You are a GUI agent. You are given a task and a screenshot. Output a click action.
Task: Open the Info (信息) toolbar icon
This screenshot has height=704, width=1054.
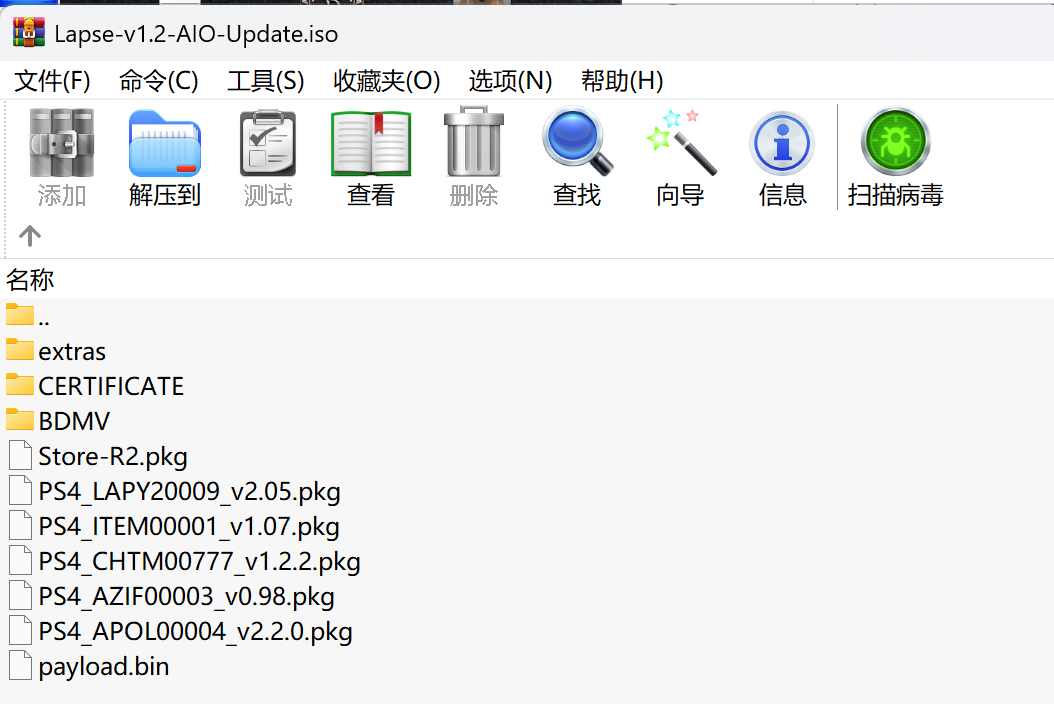(x=782, y=143)
